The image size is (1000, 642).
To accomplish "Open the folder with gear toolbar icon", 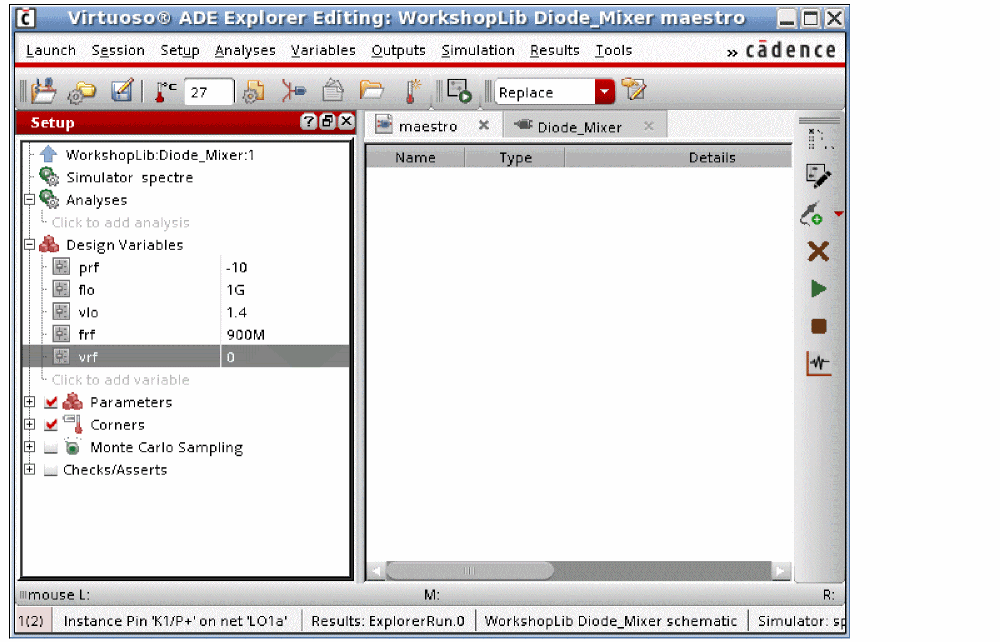I will pos(82,92).
